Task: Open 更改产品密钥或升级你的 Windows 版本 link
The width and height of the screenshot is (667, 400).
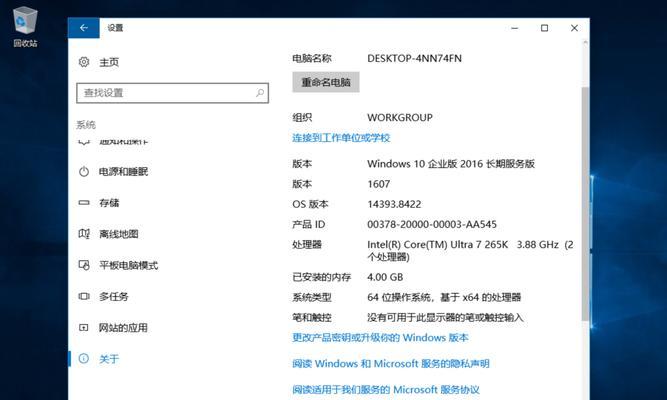Action: point(380,338)
